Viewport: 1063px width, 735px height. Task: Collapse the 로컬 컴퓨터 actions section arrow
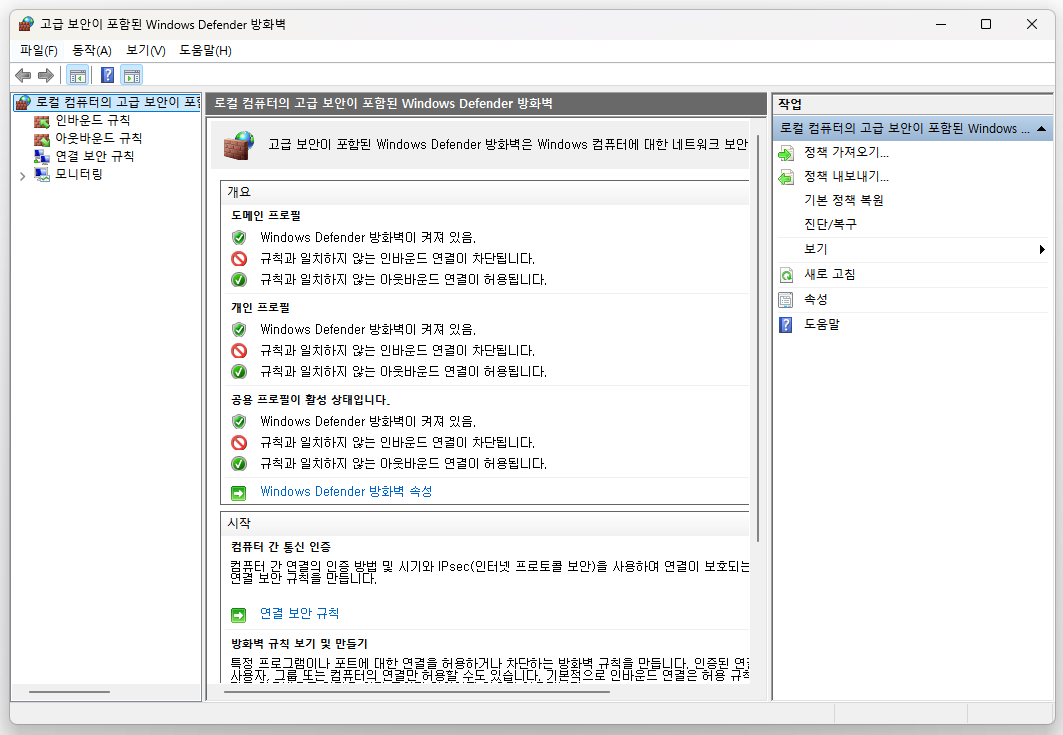tap(1041, 129)
